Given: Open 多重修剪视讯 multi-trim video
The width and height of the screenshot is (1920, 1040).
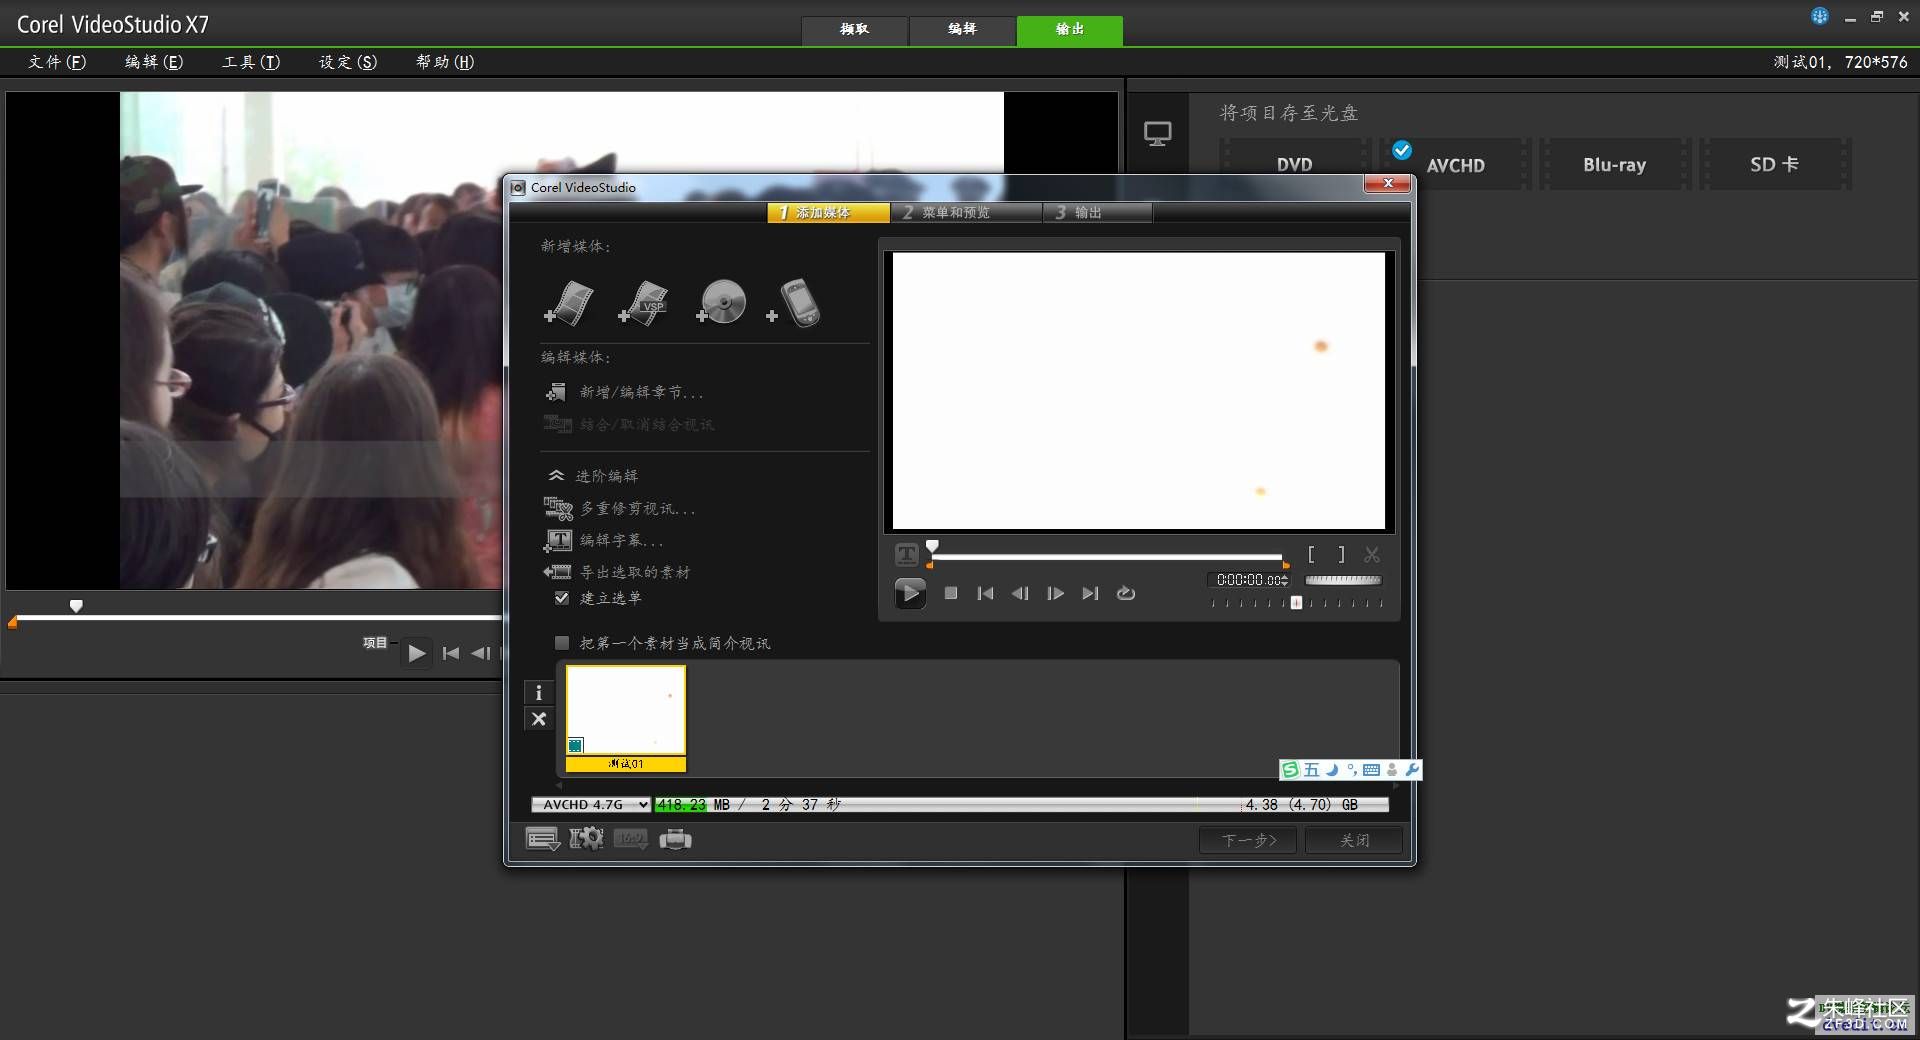Looking at the screenshot, I should [x=619, y=508].
